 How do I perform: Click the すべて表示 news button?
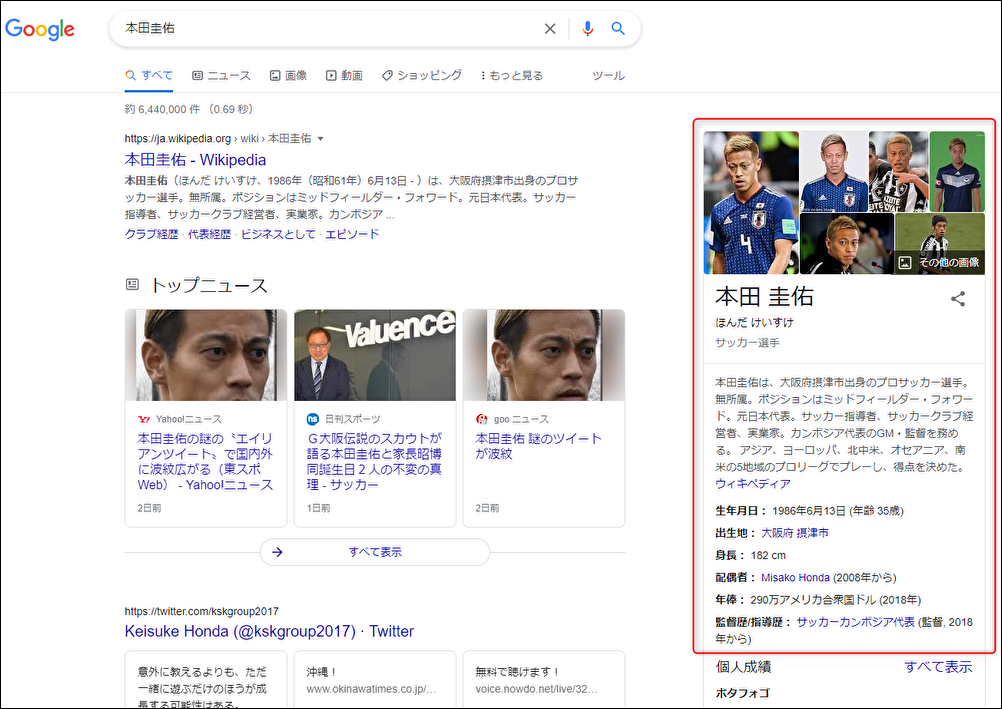click(375, 552)
